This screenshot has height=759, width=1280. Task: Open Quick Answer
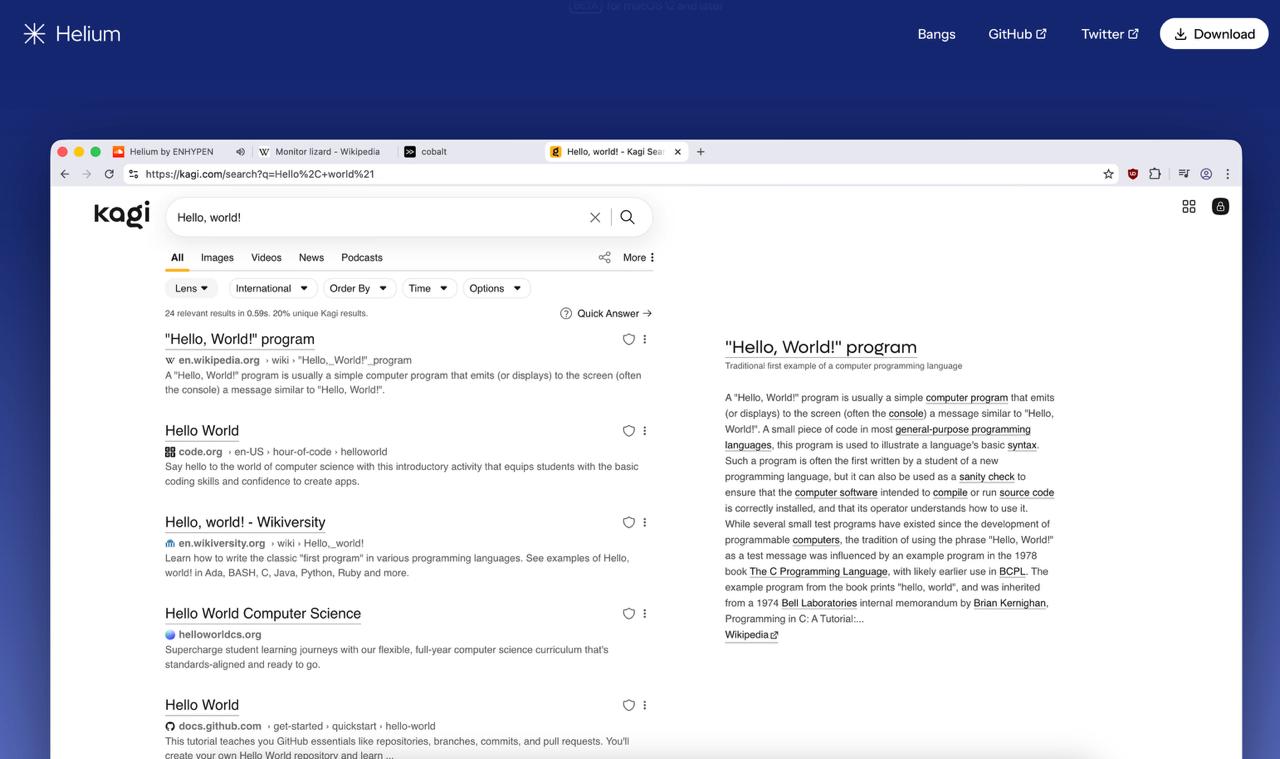point(606,313)
